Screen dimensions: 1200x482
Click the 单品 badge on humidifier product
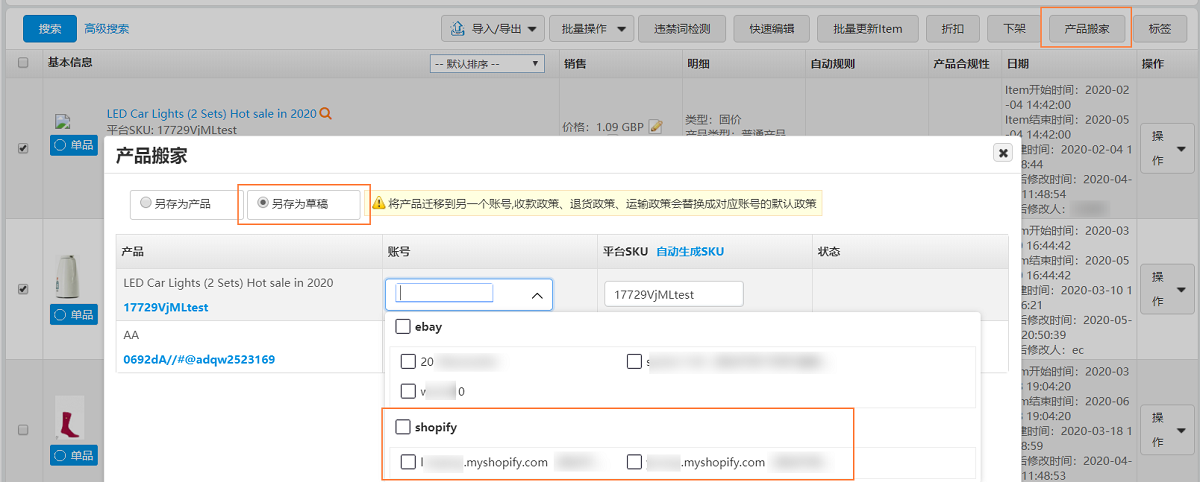pos(74,315)
